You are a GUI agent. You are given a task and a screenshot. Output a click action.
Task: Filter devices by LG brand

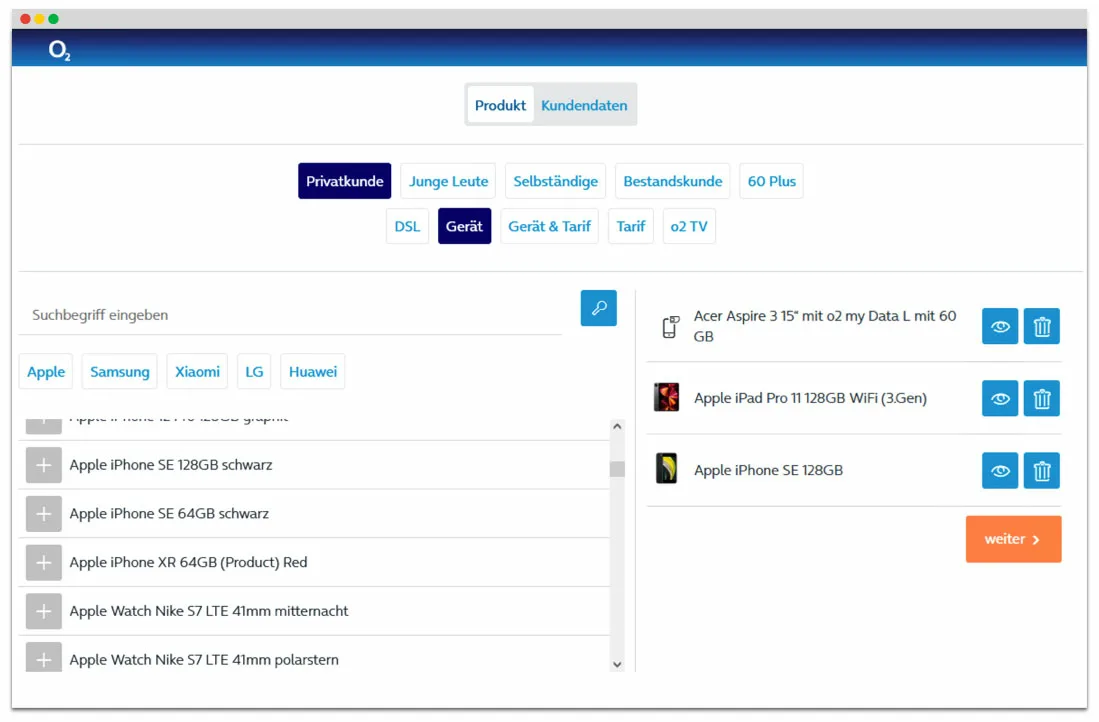click(x=254, y=372)
